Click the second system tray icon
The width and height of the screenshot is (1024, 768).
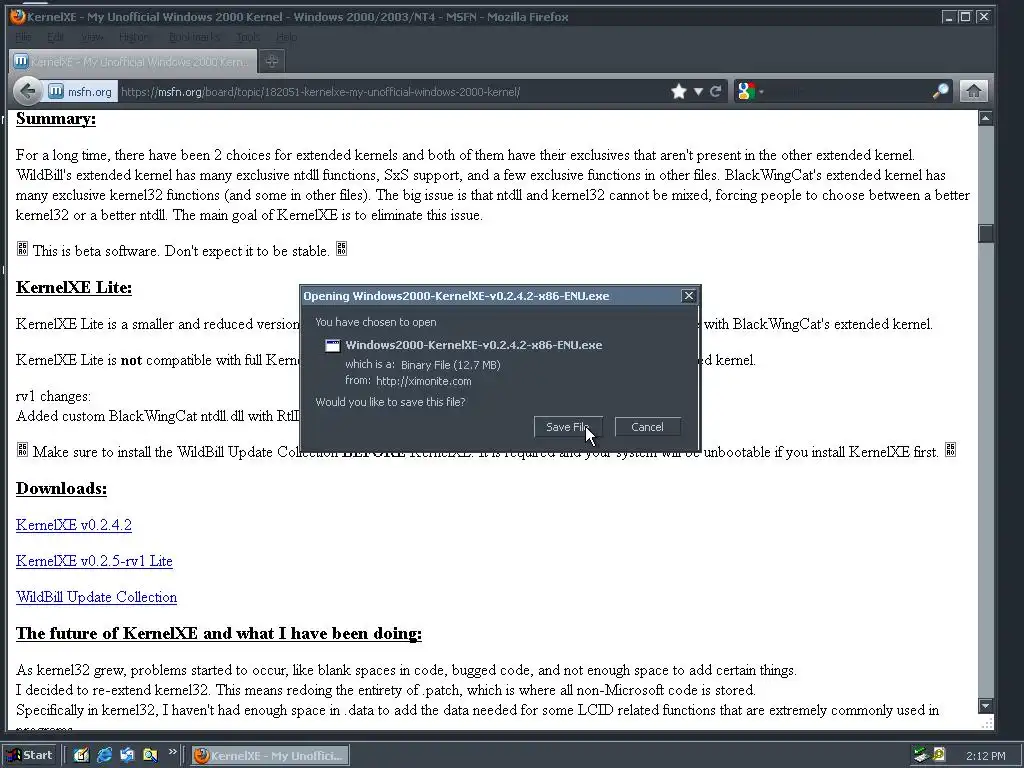(x=939, y=755)
